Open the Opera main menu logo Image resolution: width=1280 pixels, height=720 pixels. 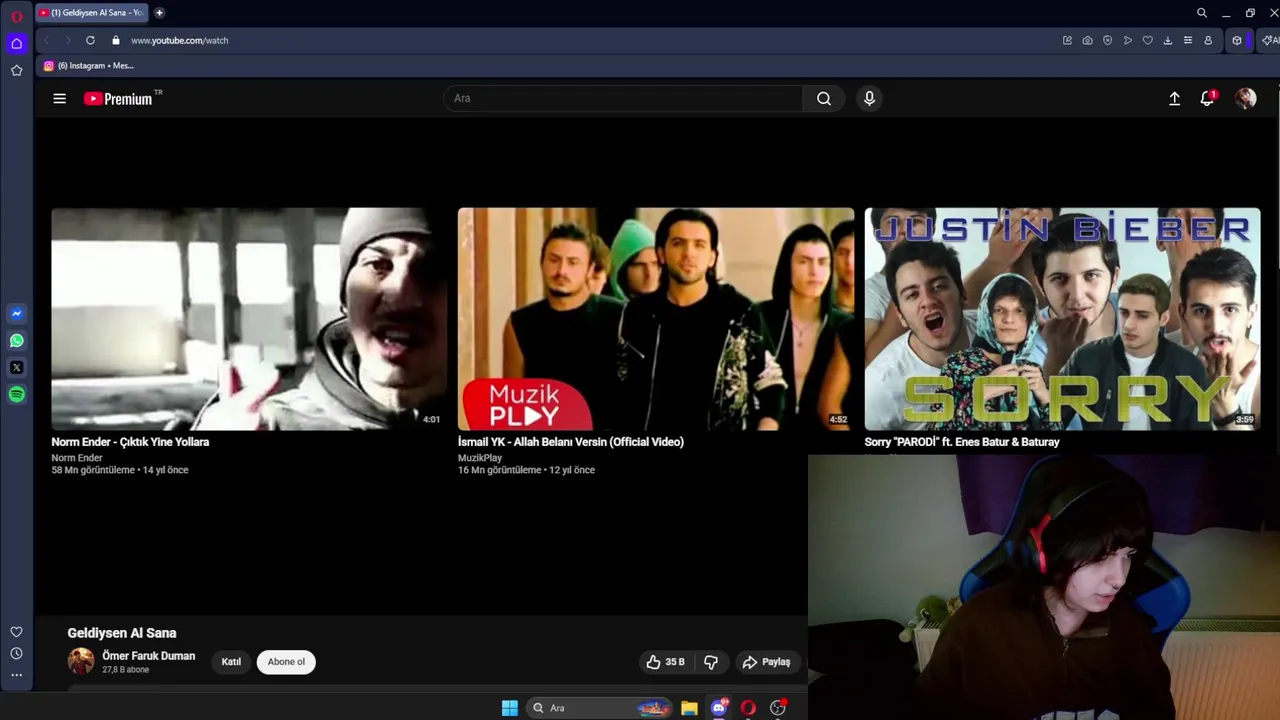16,16
